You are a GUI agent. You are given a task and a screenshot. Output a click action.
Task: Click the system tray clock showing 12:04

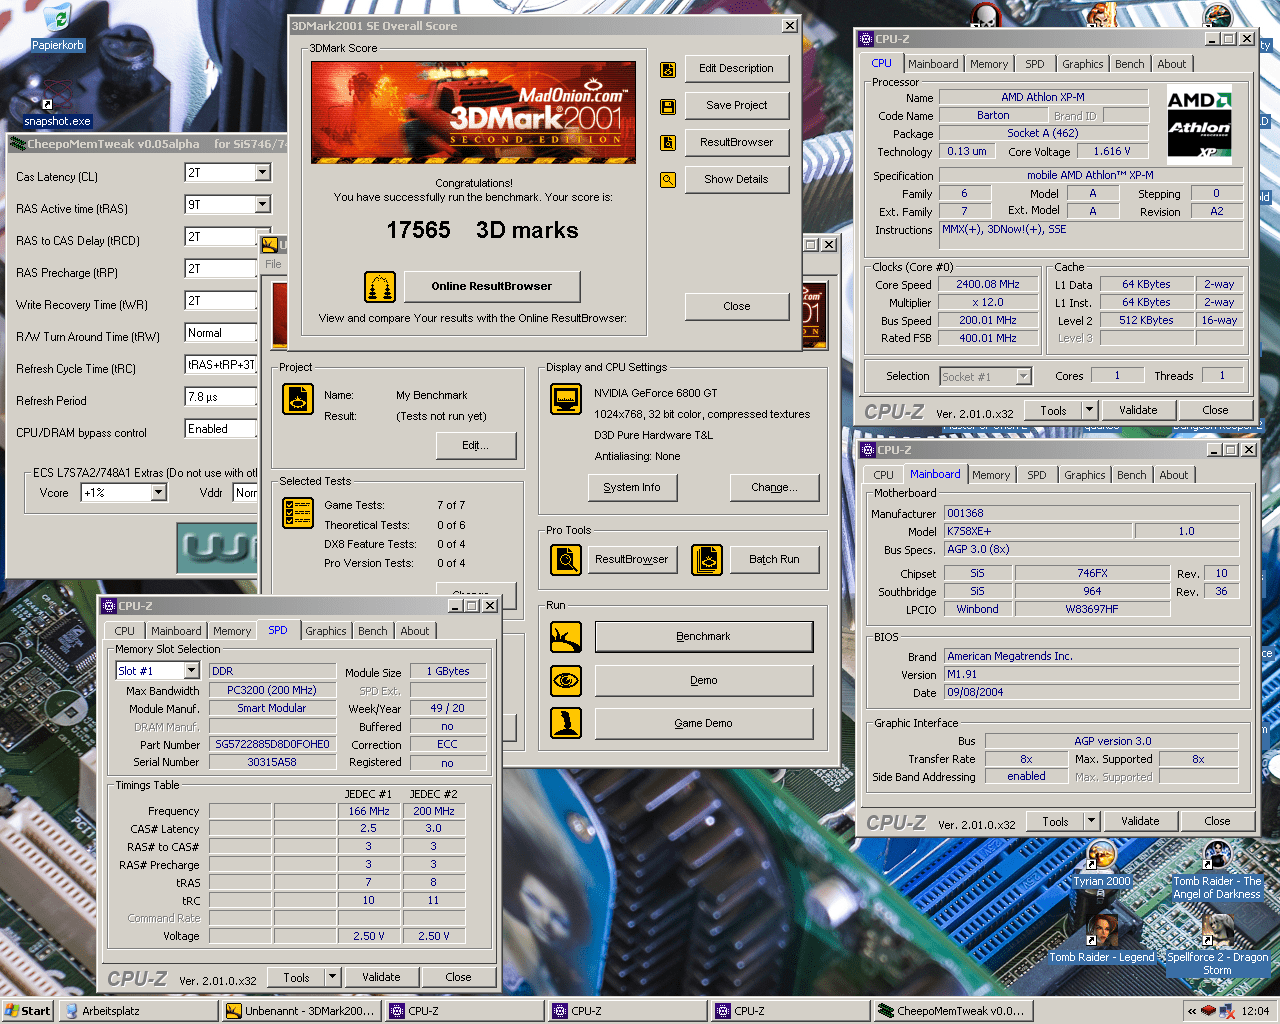[1255, 1011]
